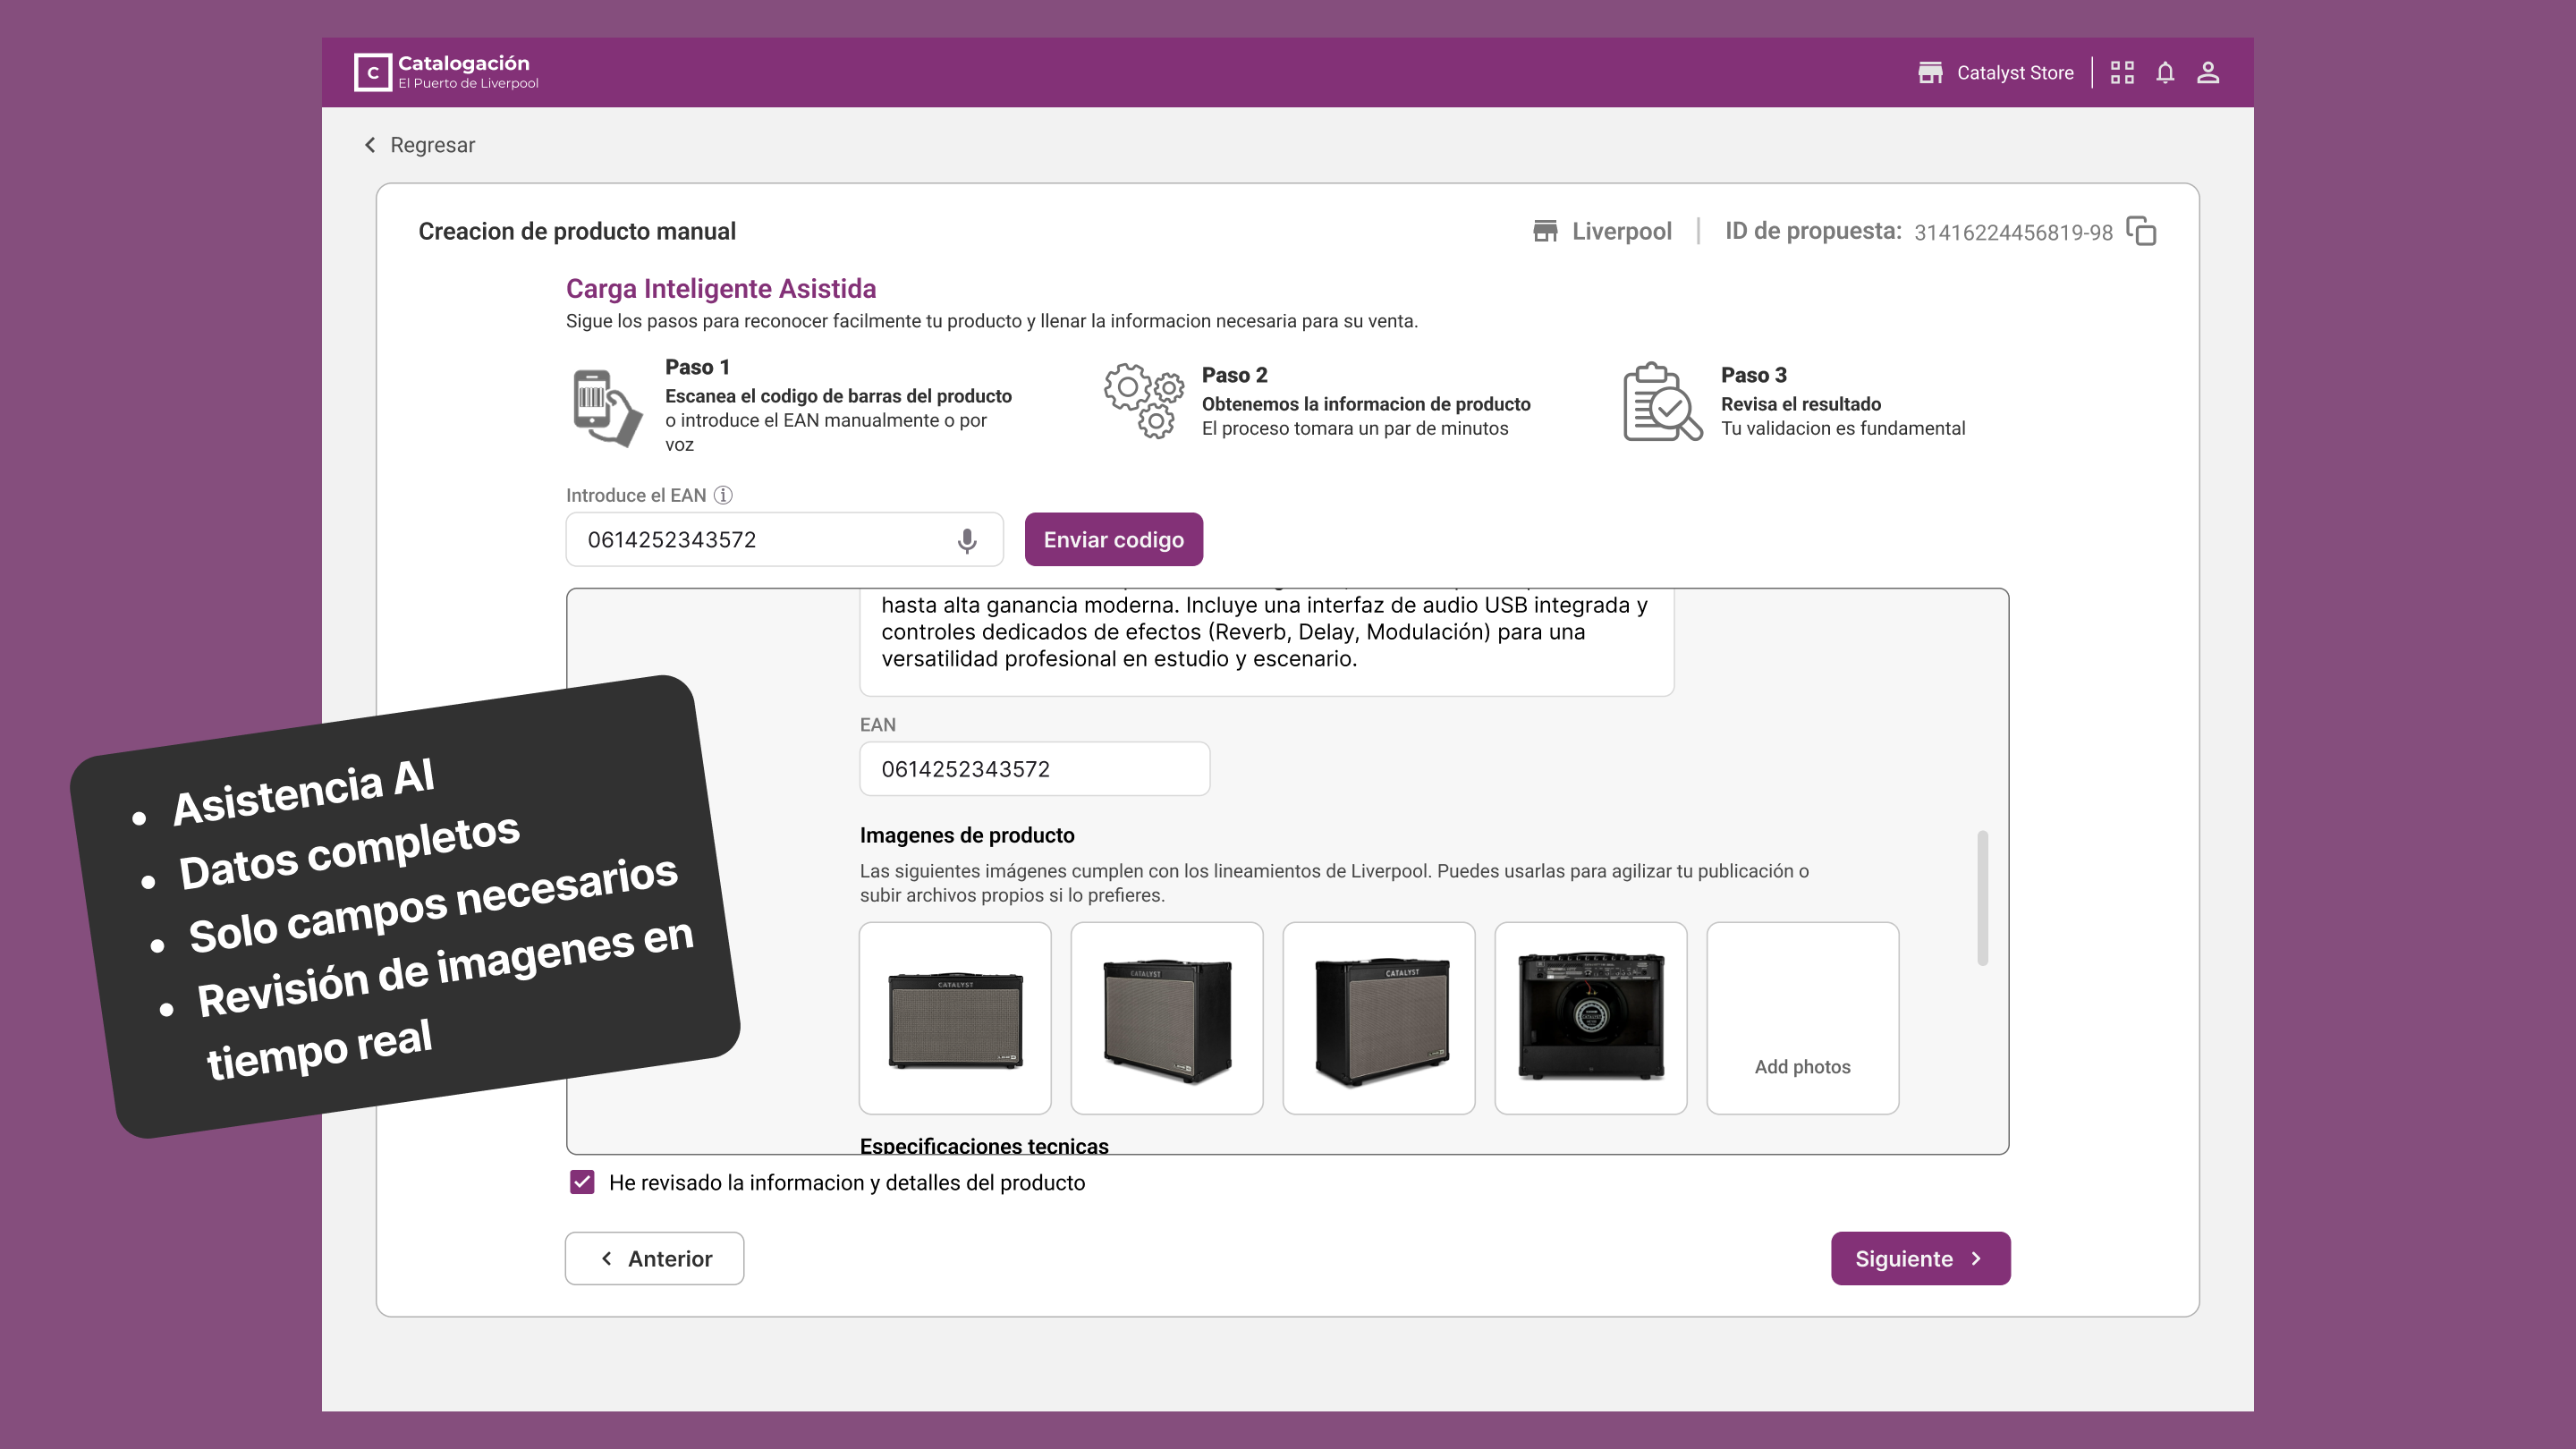Click the Siguiente button

(x=1920, y=1258)
